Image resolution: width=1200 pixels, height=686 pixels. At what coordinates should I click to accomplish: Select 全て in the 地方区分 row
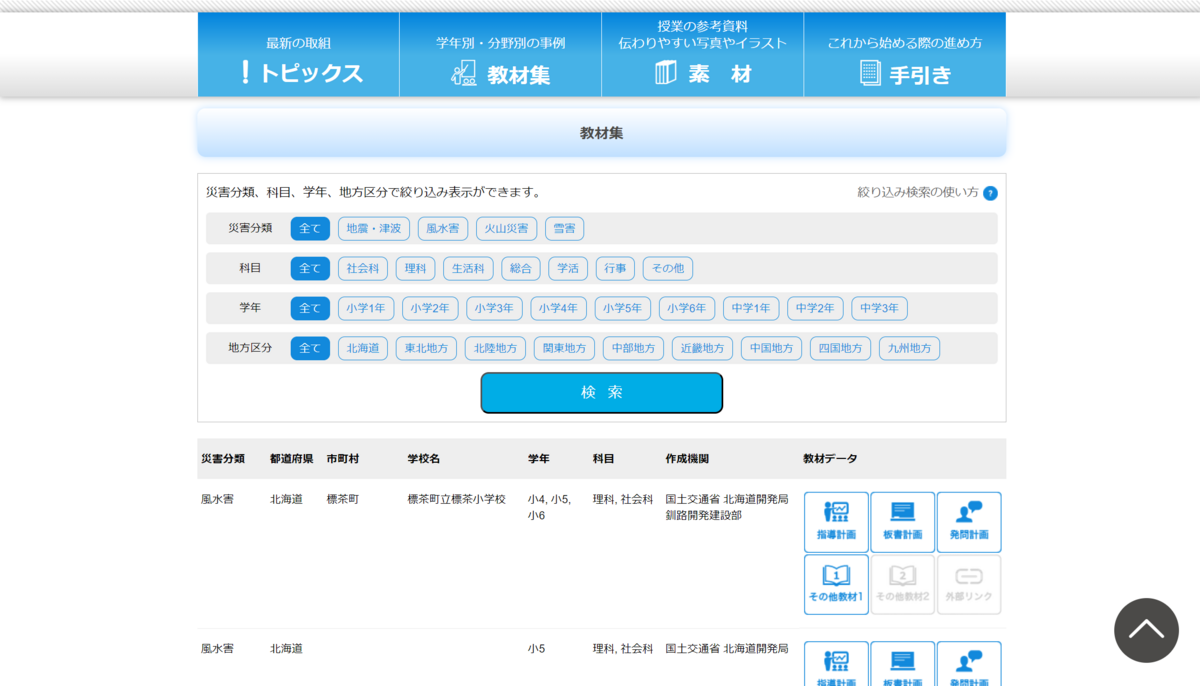coord(310,348)
